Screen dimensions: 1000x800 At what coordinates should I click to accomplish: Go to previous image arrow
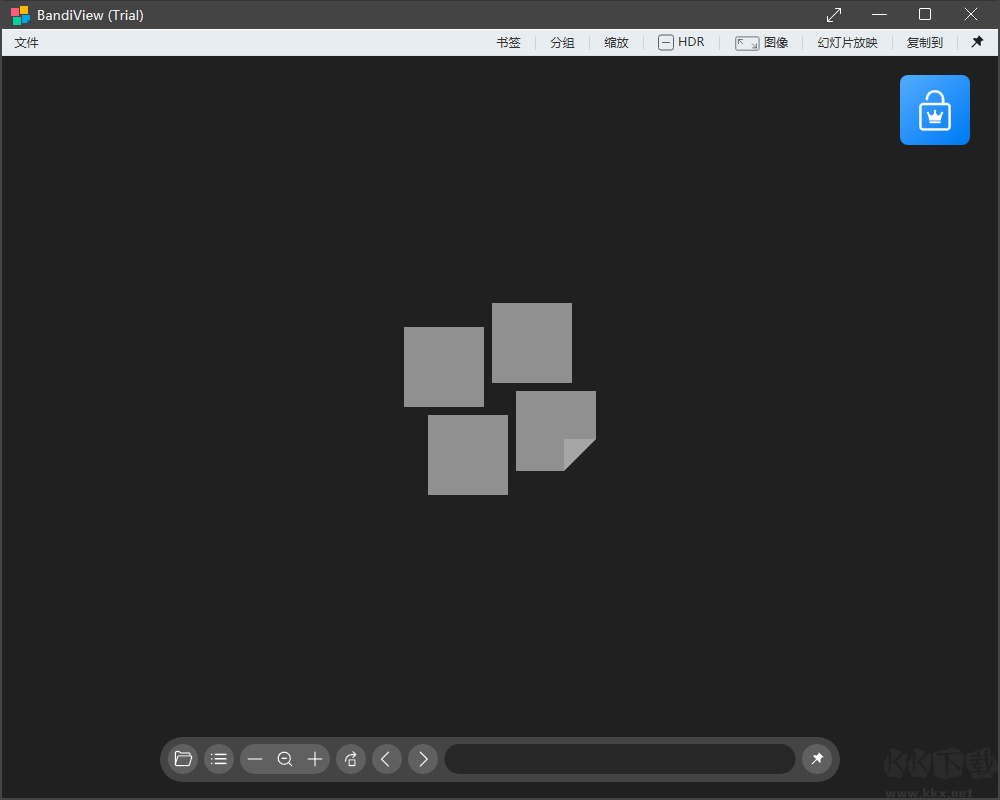click(x=386, y=759)
